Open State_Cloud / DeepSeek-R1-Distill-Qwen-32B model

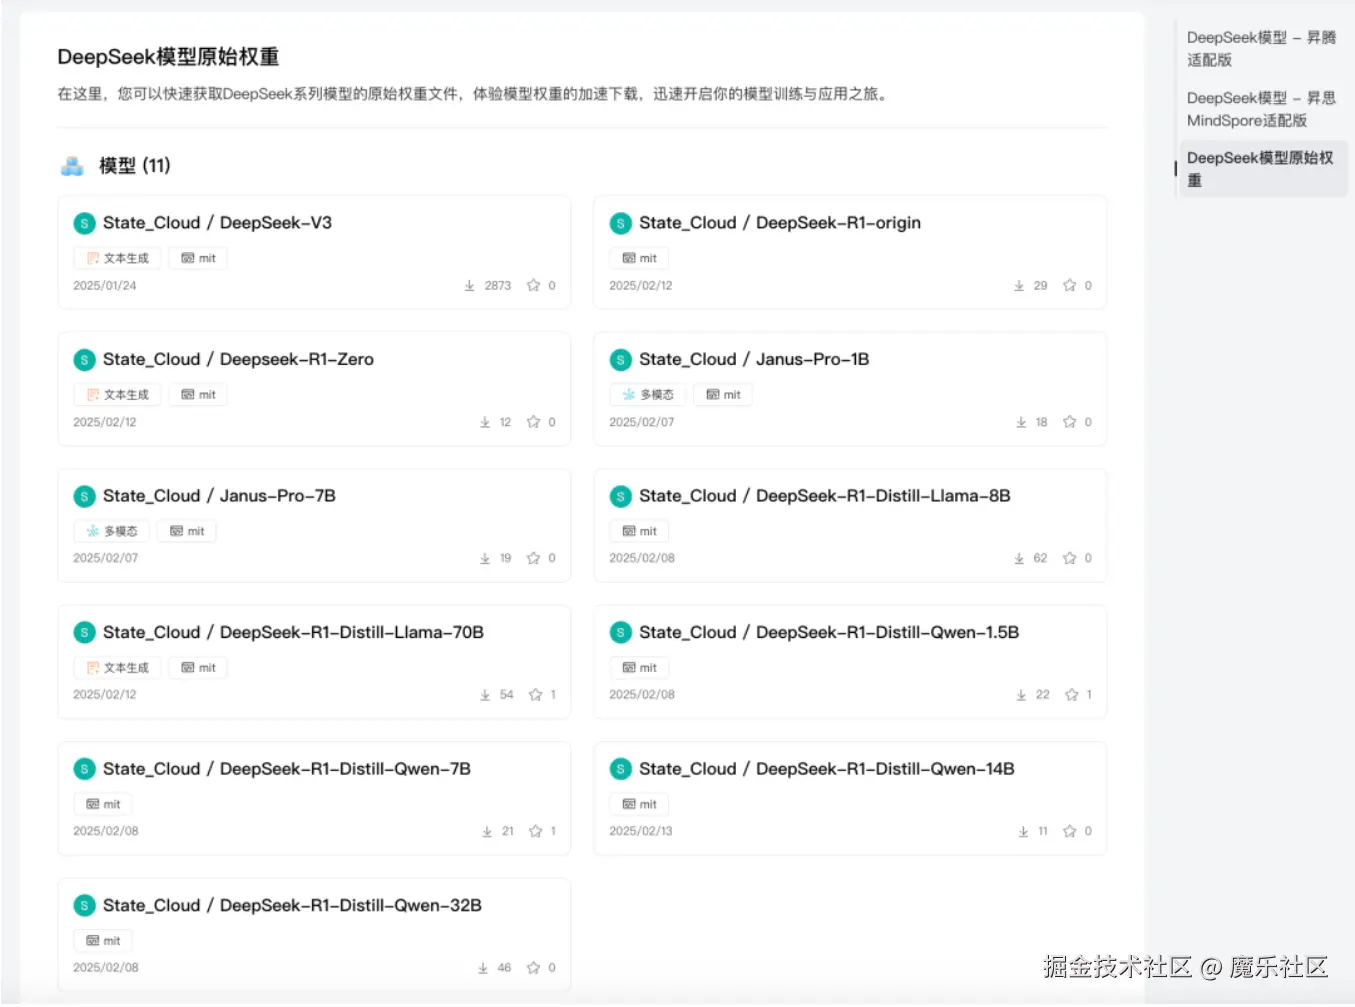click(x=314, y=935)
